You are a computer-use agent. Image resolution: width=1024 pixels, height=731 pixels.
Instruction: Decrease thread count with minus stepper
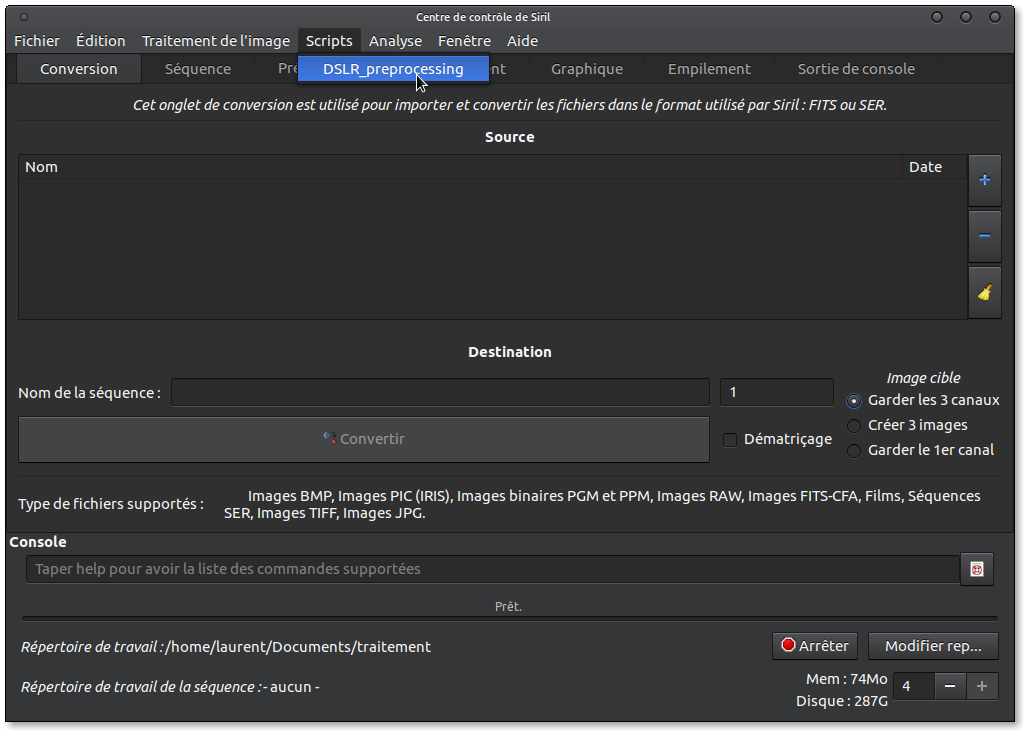(x=949, y=686)
